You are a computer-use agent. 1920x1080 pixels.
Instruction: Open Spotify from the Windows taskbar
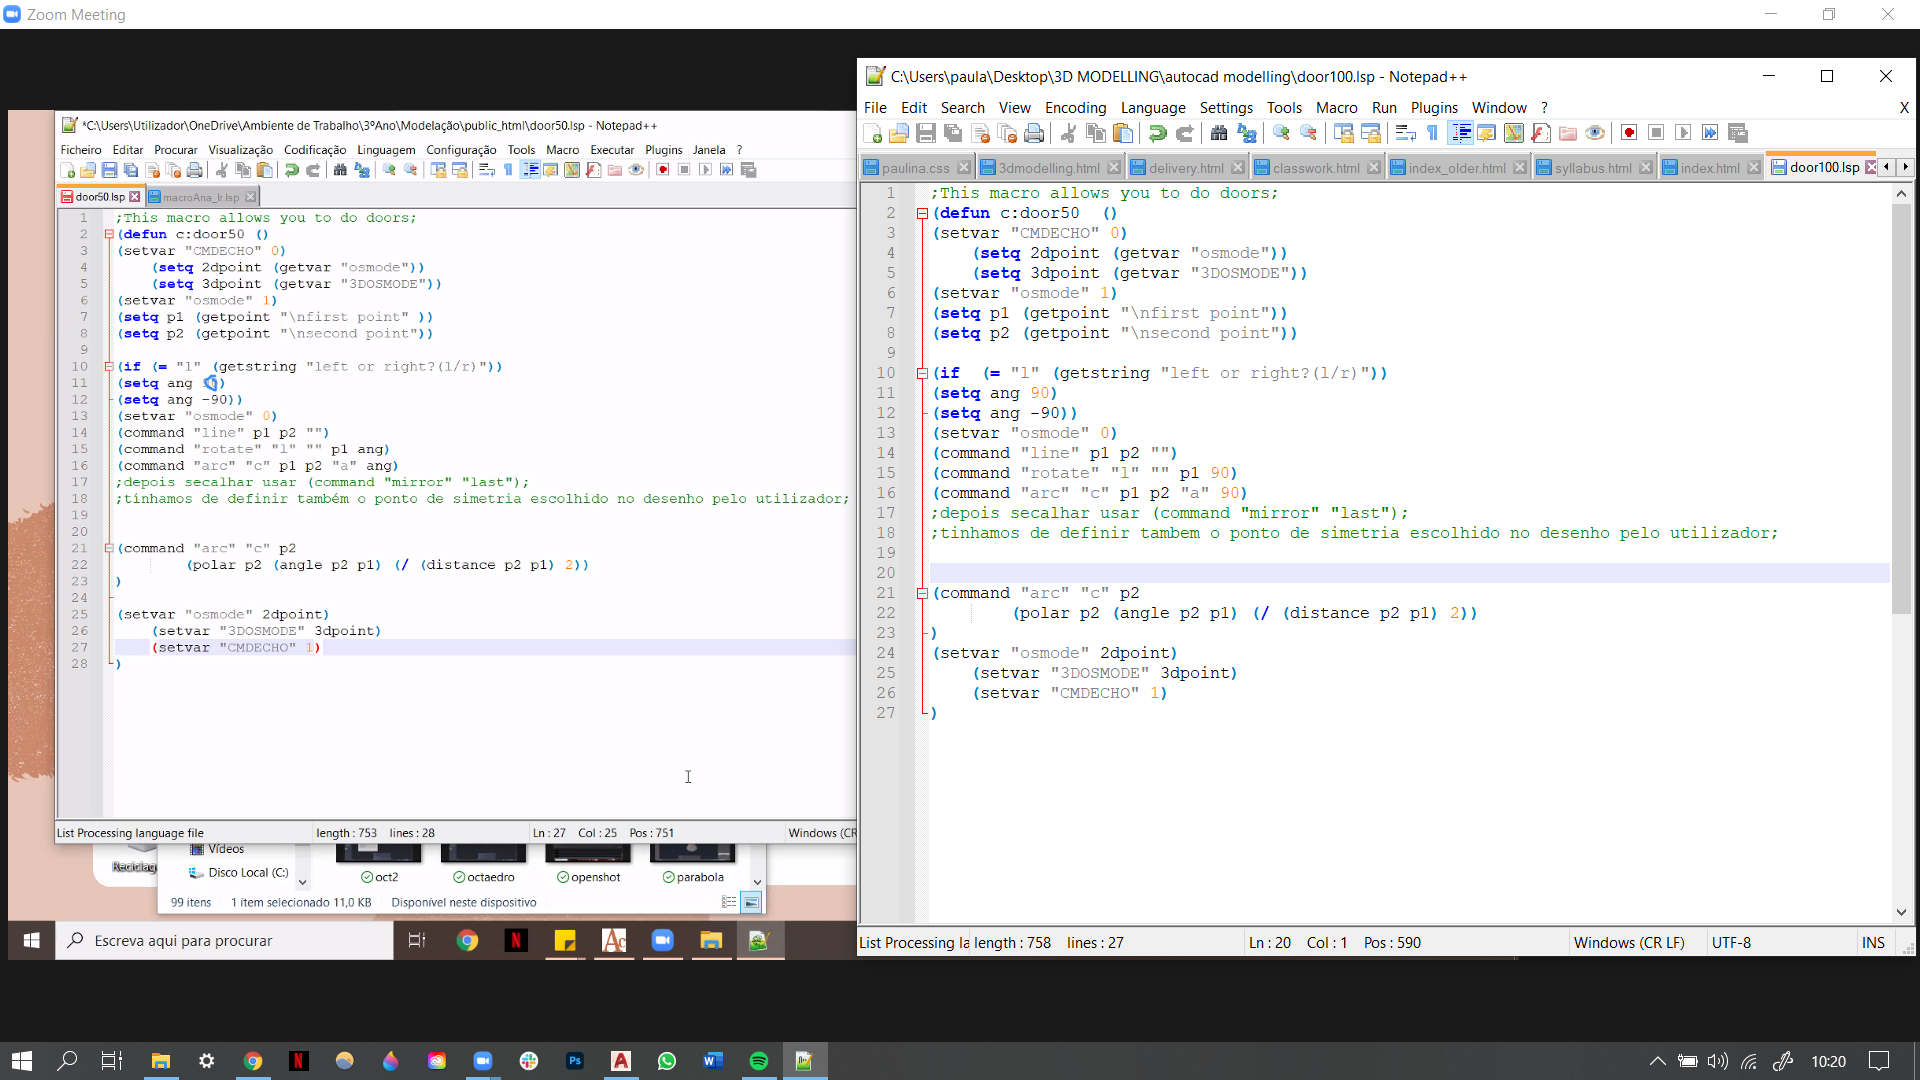(x=759, y=1061)
